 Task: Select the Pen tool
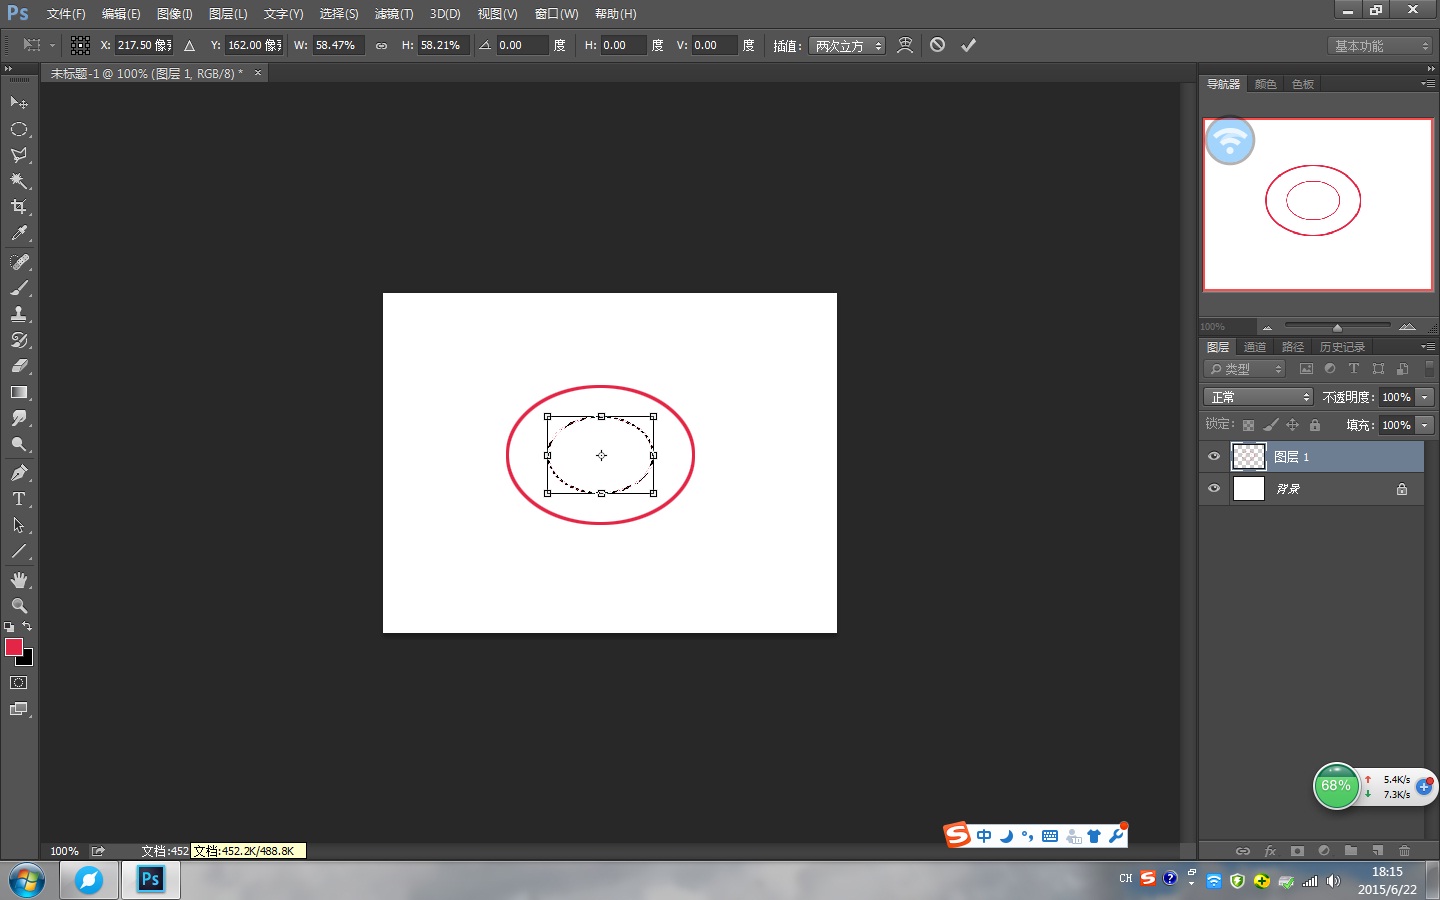tap(19, 473)
